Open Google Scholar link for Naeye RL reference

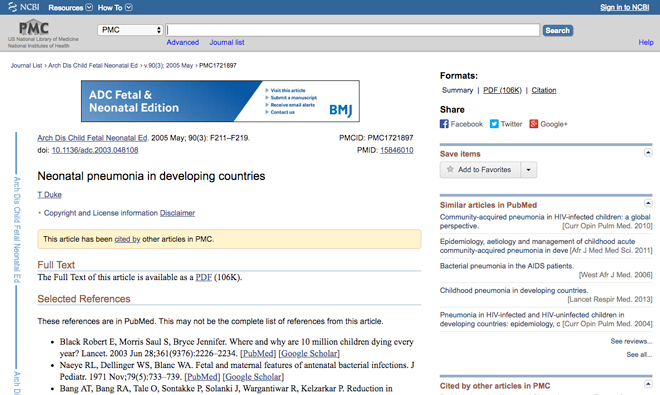coord(253,376)
